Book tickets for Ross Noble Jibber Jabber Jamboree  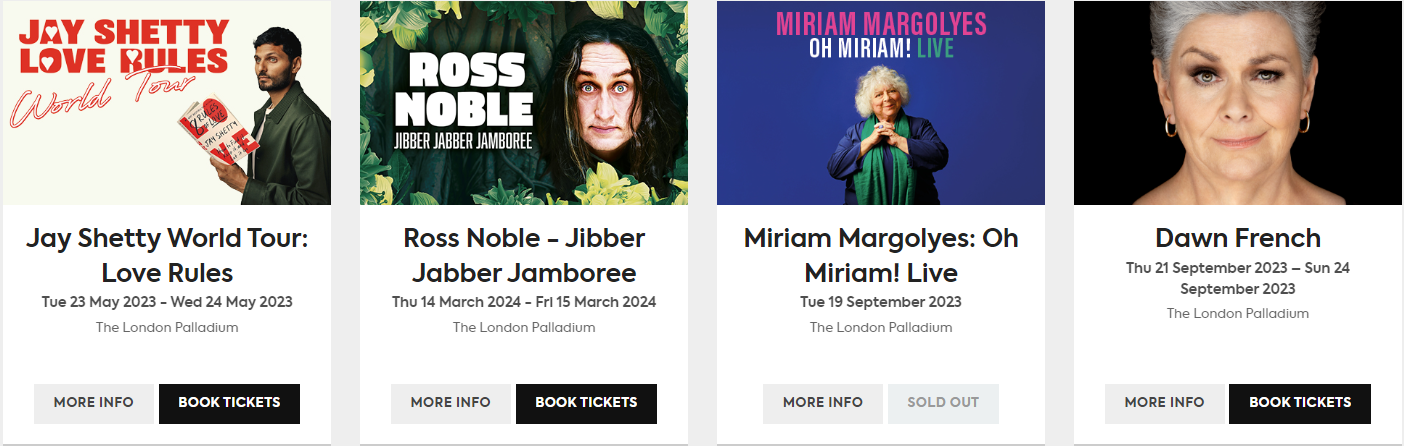tap(586, 403)
